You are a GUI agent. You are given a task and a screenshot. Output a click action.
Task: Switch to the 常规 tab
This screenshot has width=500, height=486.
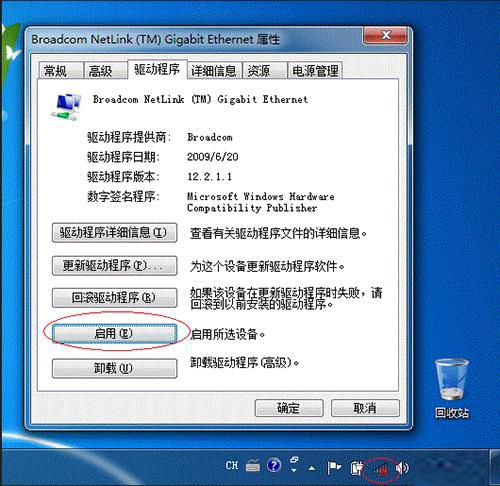pos(60,70)
